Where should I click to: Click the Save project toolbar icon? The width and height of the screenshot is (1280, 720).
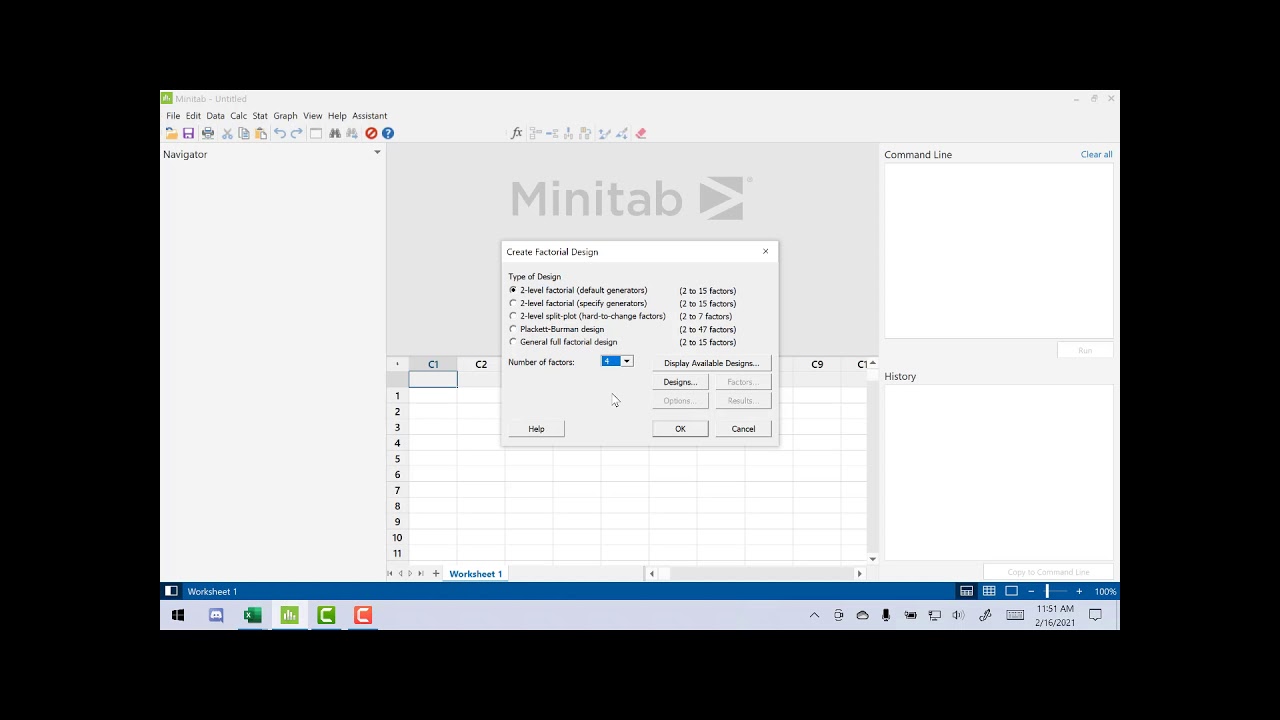click(188, 133)
